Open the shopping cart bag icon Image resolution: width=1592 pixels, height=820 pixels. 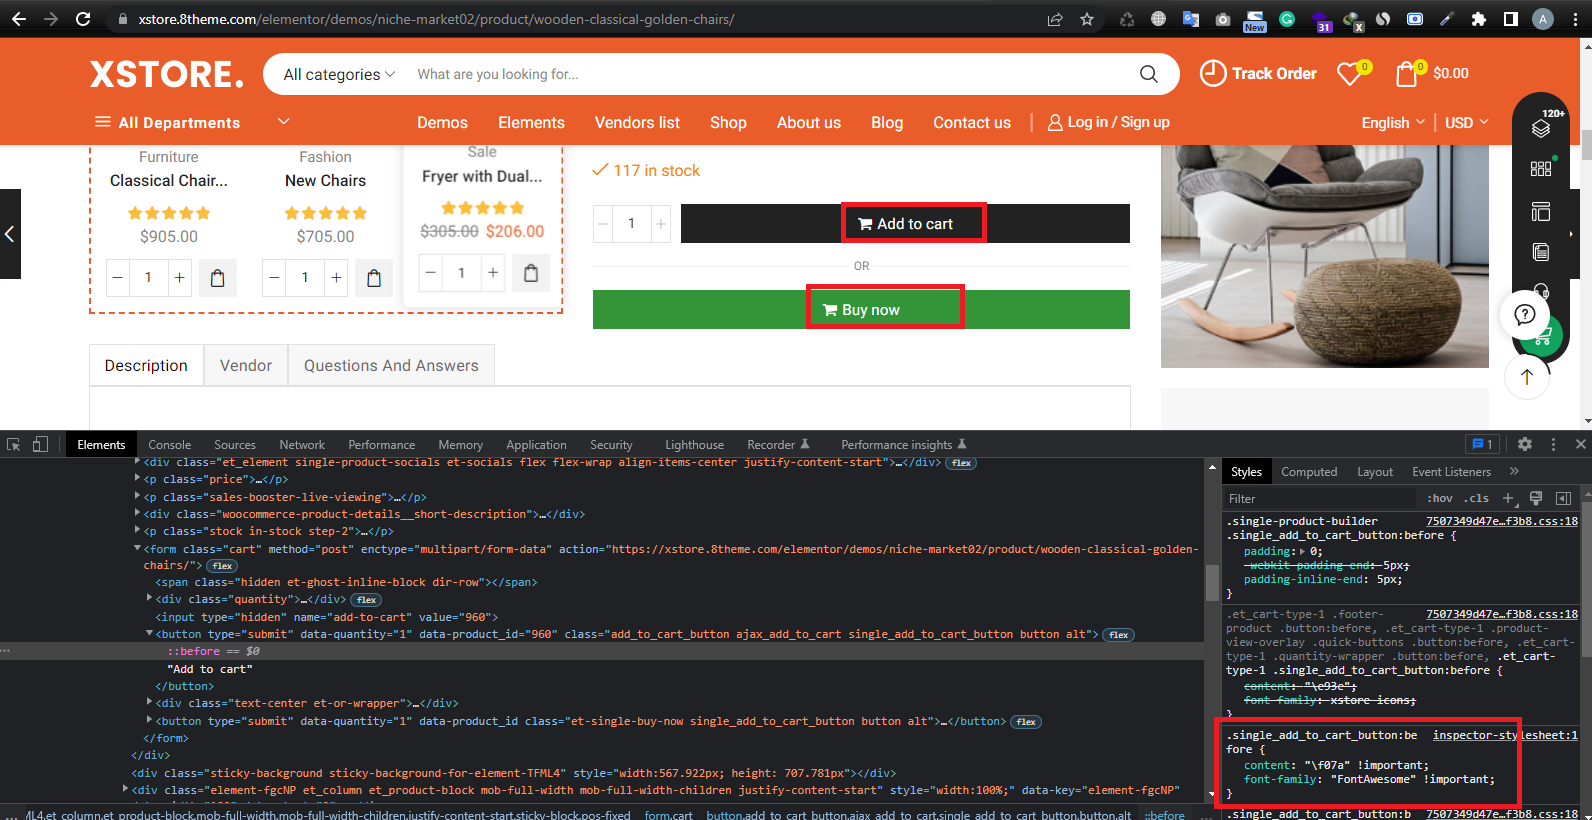[1408, 73]
